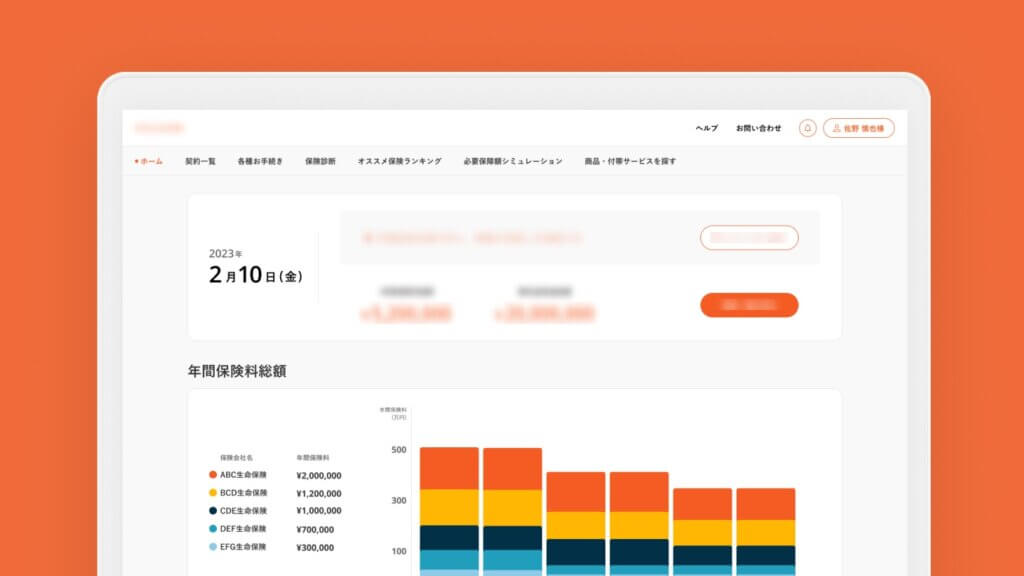The height and width of the screenshot is (576, 1024).
Task: Click the ¥2,000,000 premium value
Action: (319, 475)
